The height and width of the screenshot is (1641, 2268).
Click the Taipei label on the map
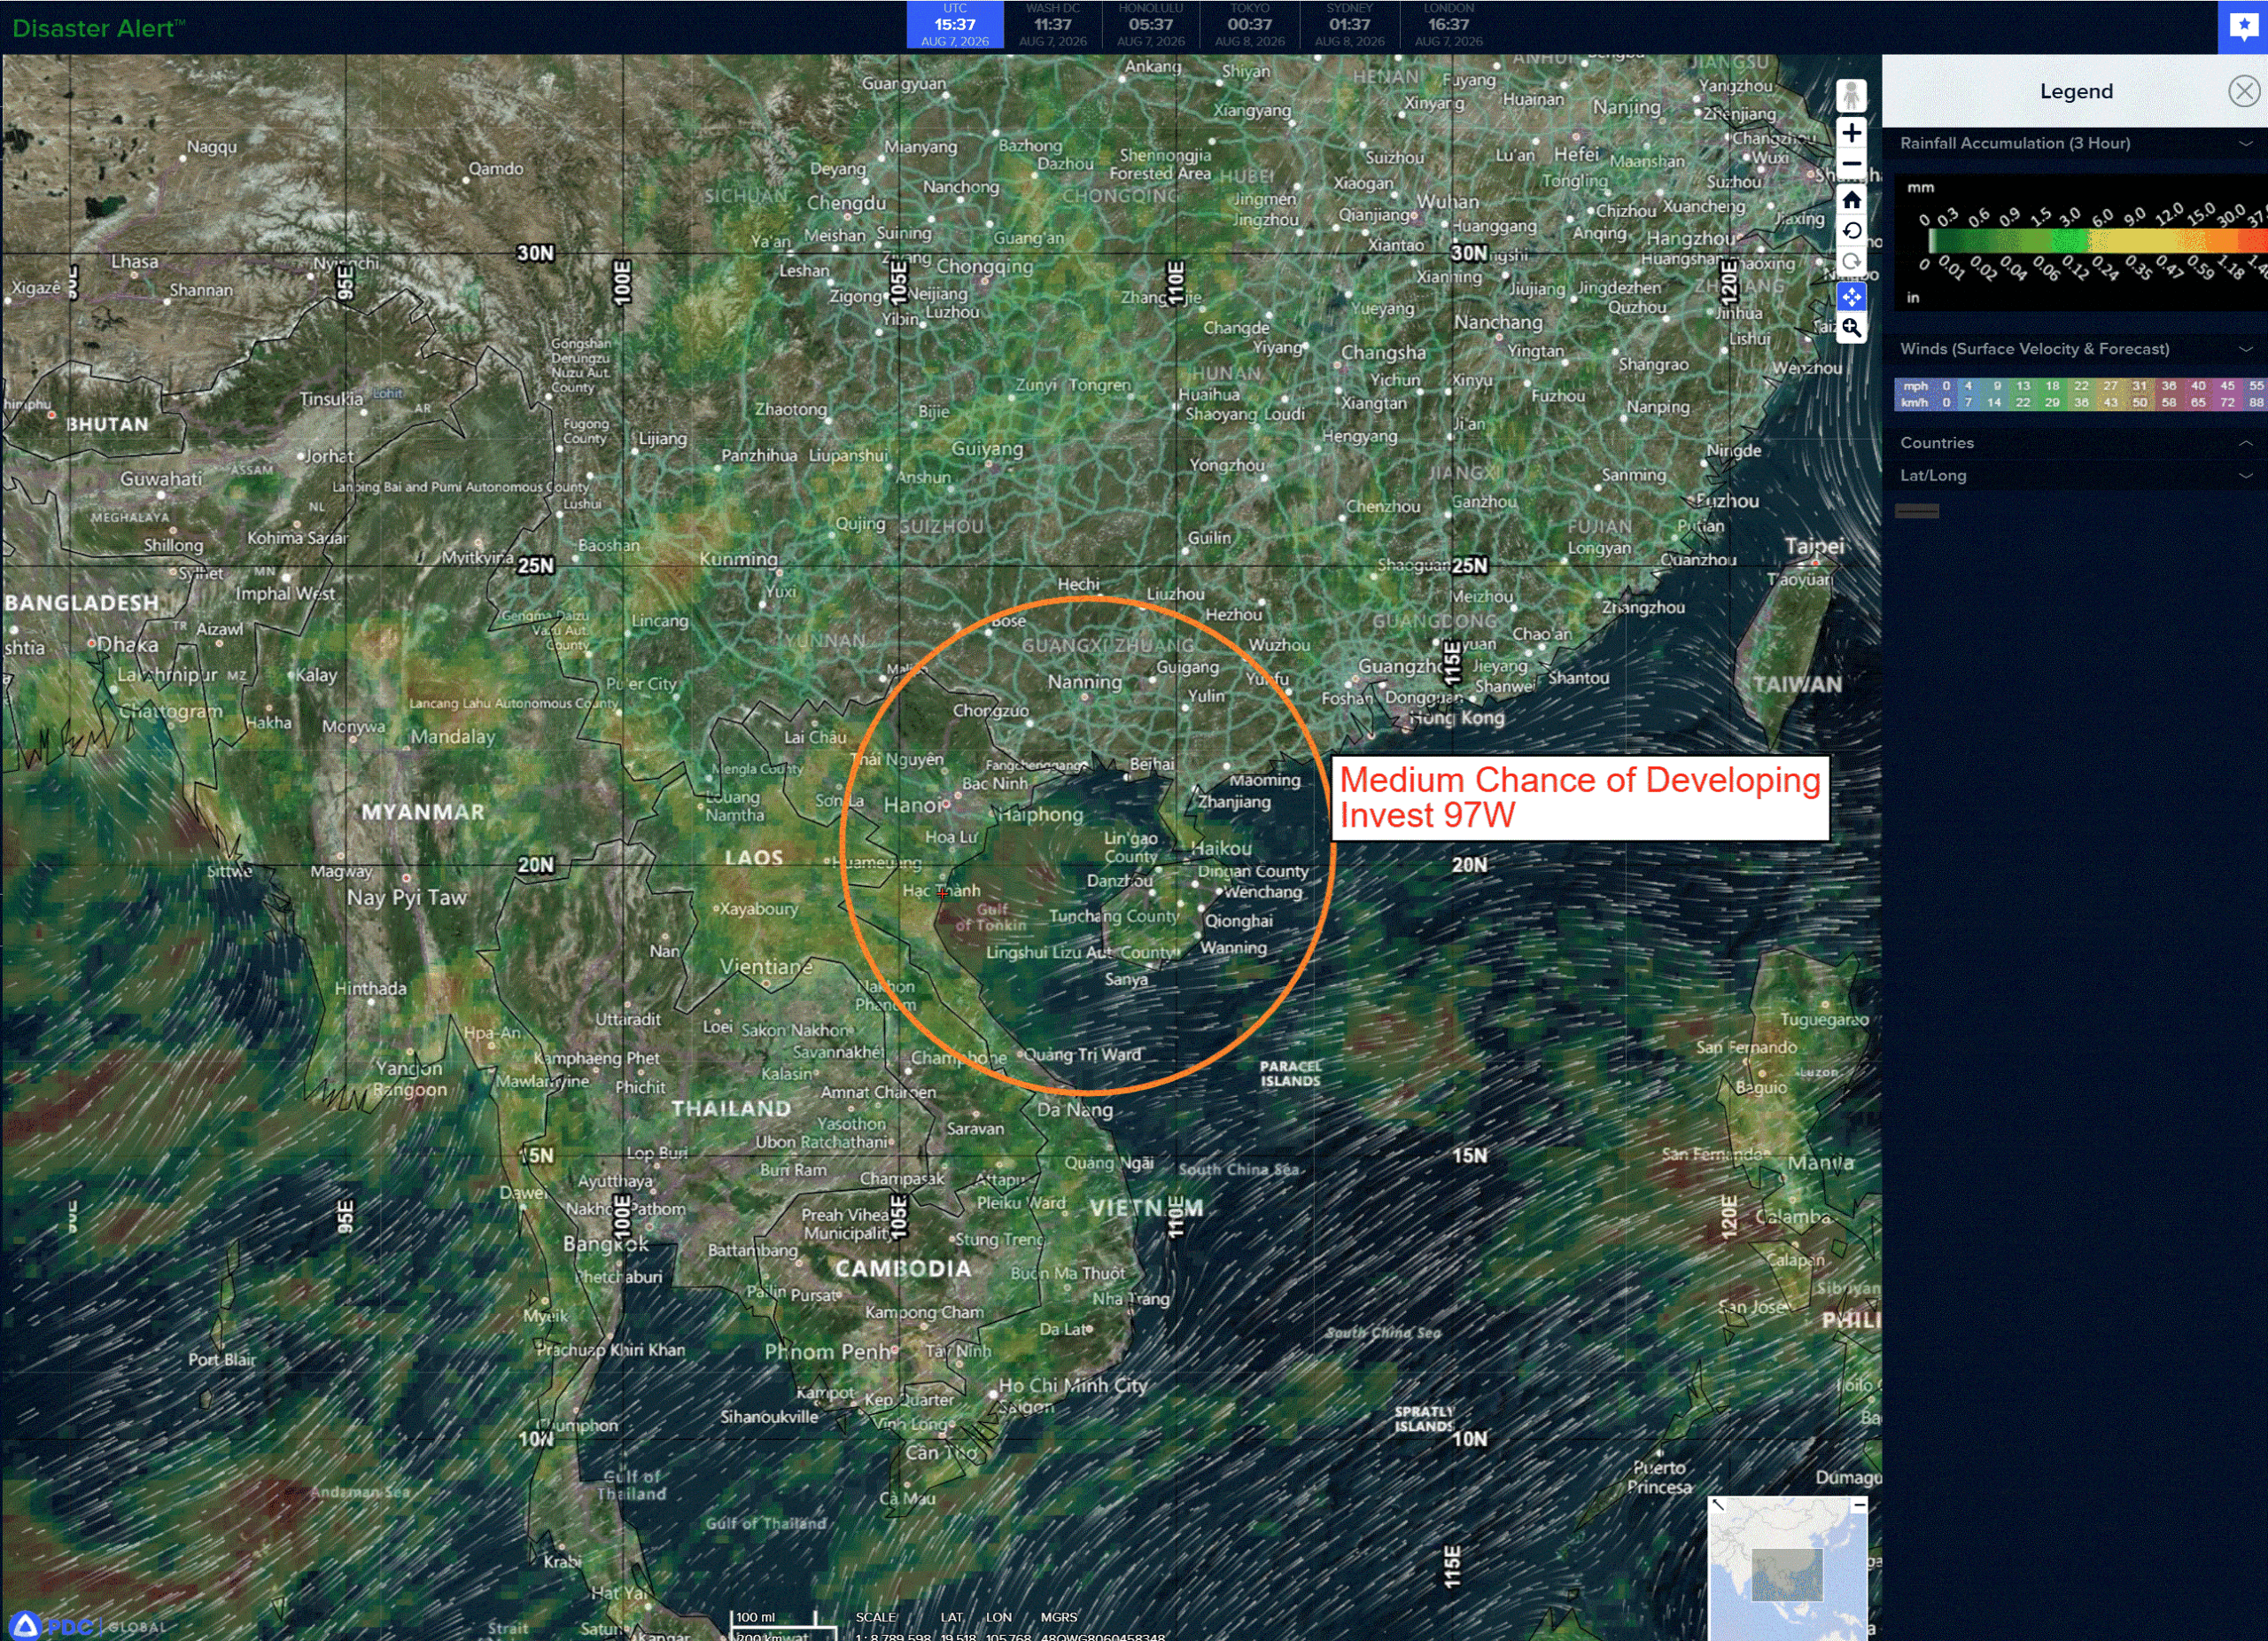pos(1814,546)
